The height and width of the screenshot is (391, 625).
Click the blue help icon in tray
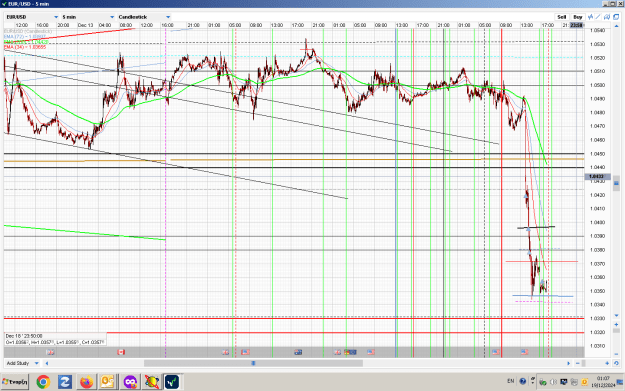pos(523,381)
